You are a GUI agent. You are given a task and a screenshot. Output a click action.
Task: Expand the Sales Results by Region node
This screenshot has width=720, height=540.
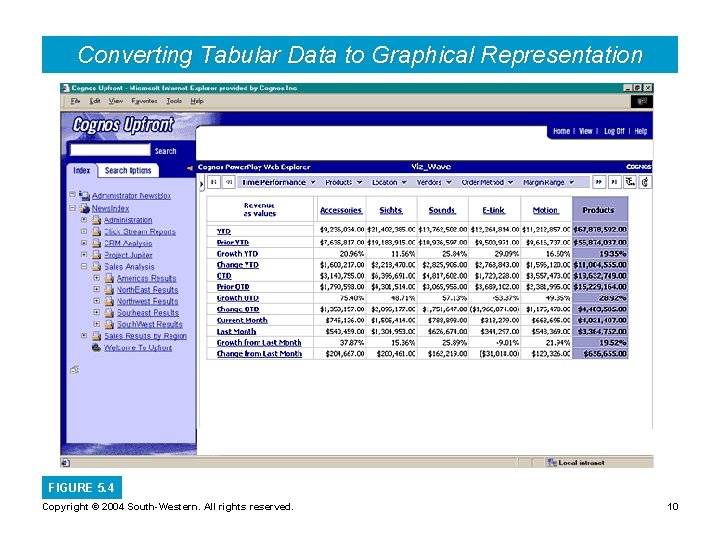point(84,335)
